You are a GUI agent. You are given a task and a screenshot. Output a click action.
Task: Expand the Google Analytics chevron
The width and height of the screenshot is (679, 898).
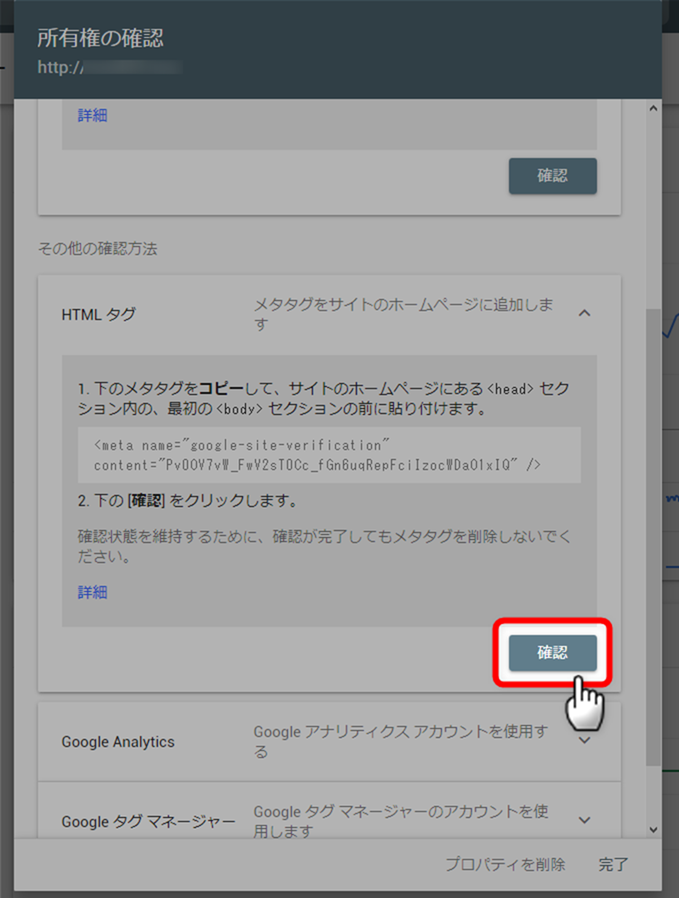pyautogui.click(x=585, y=741)
